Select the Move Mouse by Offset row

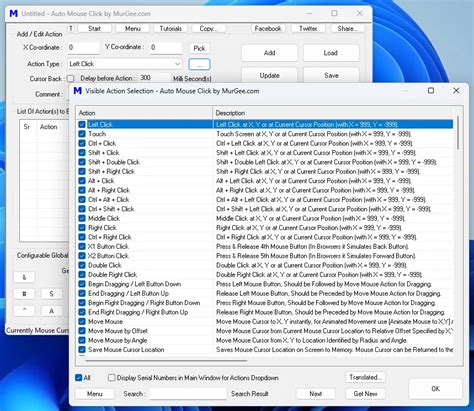pos(265,331)
